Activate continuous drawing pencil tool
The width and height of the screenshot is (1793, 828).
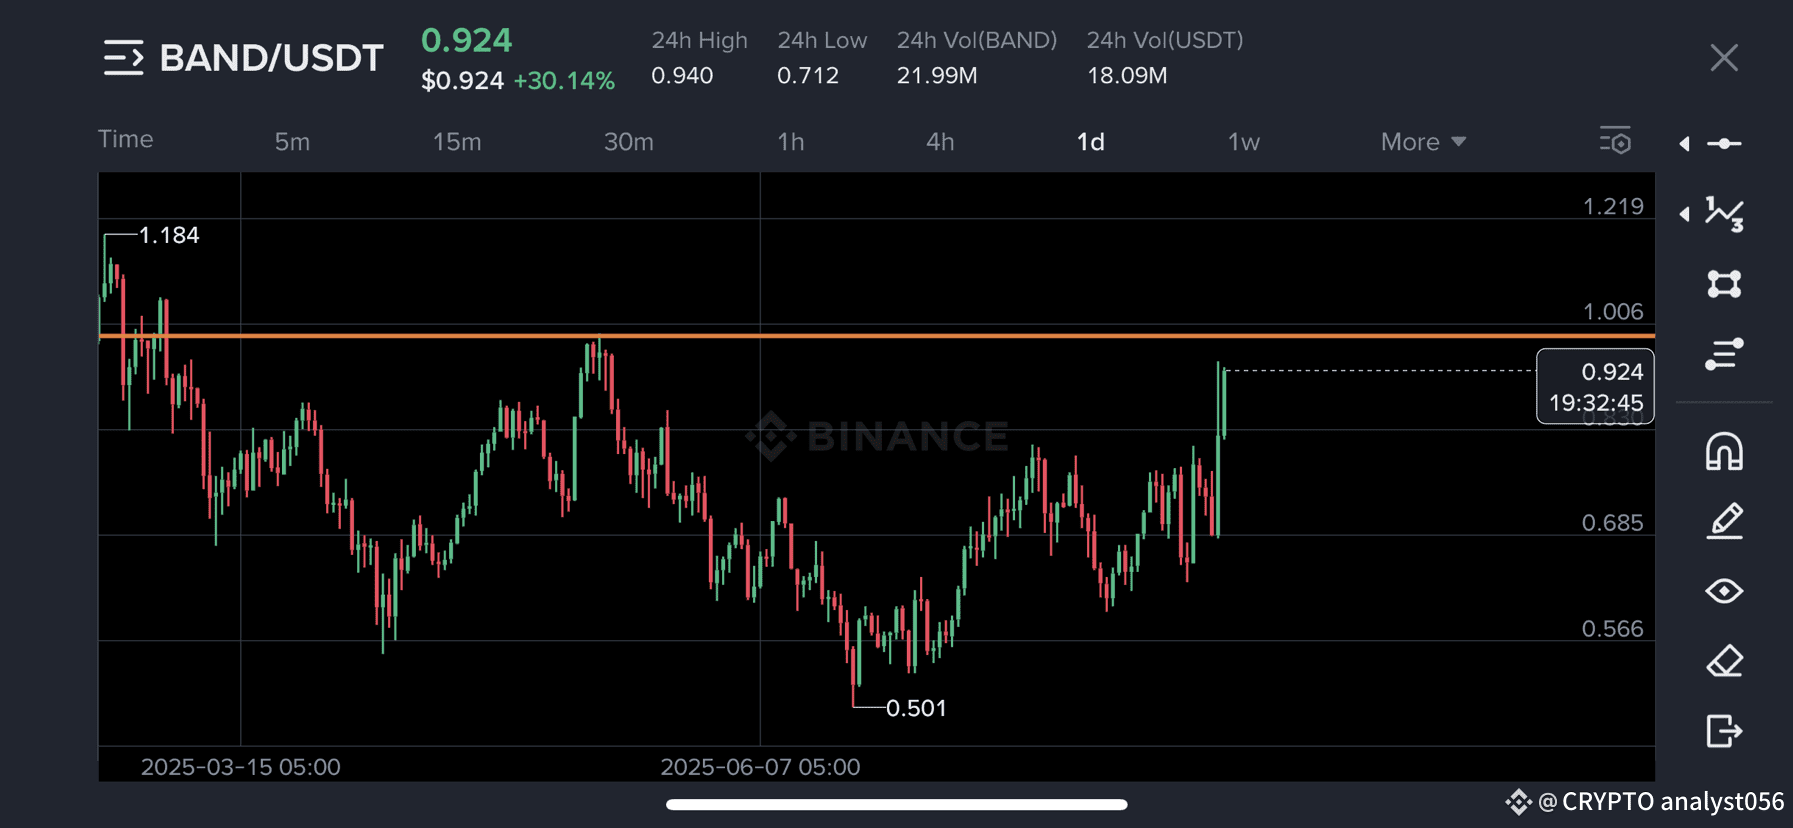(x=1725, y=521)
